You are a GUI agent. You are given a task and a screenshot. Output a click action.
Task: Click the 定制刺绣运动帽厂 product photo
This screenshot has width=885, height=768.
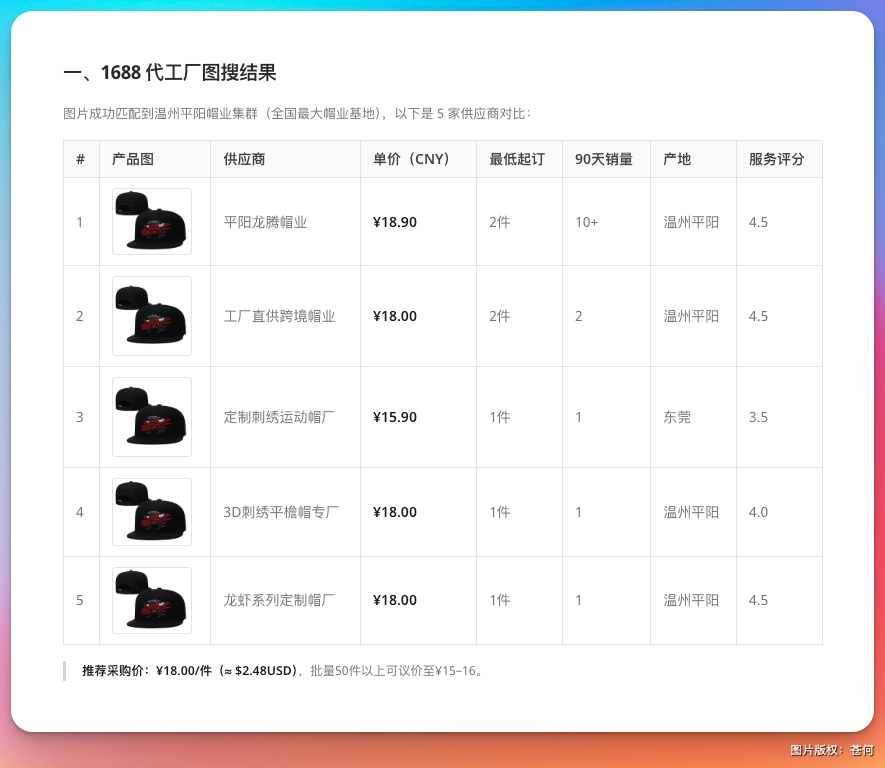pos(151,417)
